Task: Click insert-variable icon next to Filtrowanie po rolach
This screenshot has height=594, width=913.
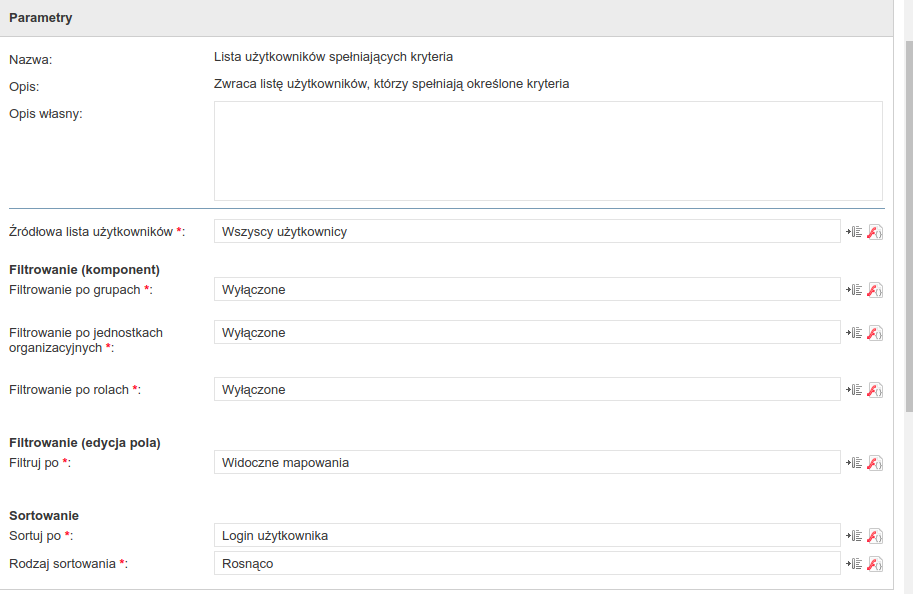Action: 854,390
